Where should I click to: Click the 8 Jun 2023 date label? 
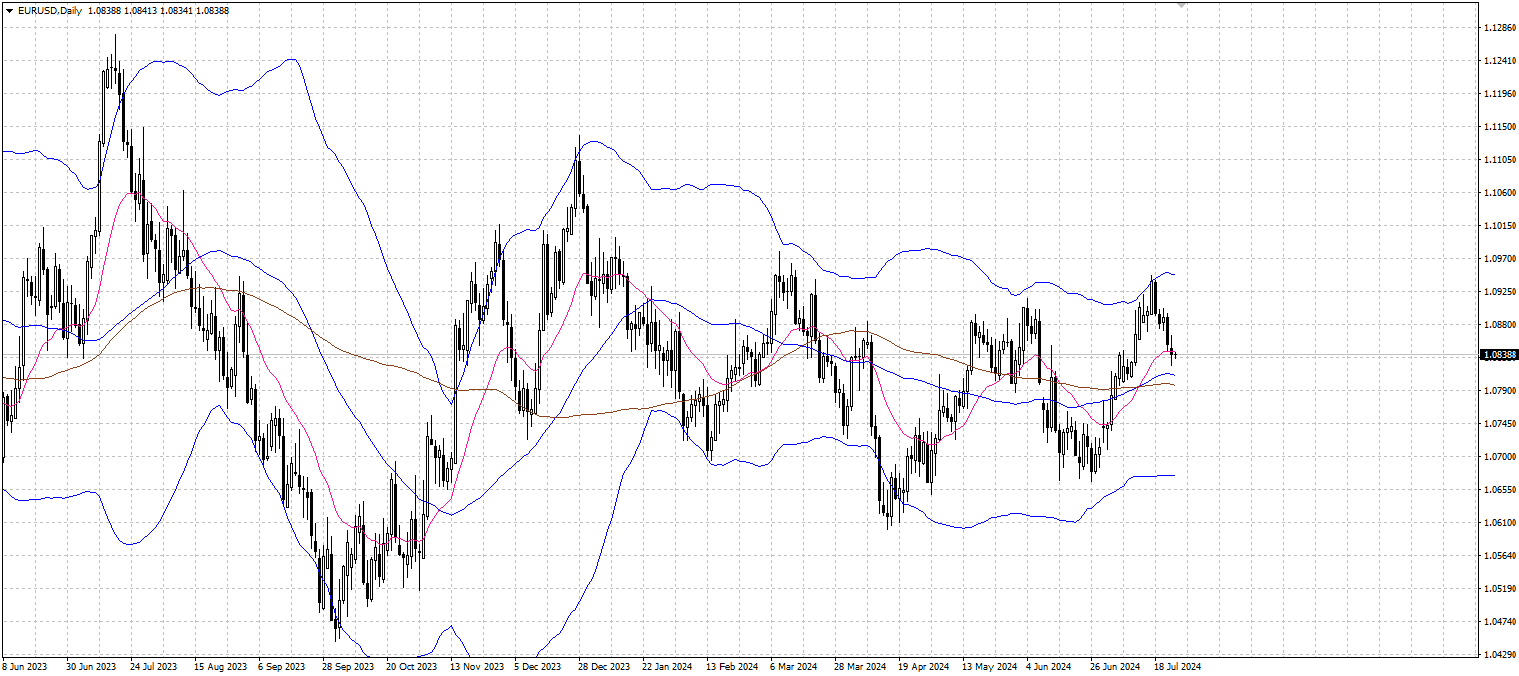[x=25, y=666]
